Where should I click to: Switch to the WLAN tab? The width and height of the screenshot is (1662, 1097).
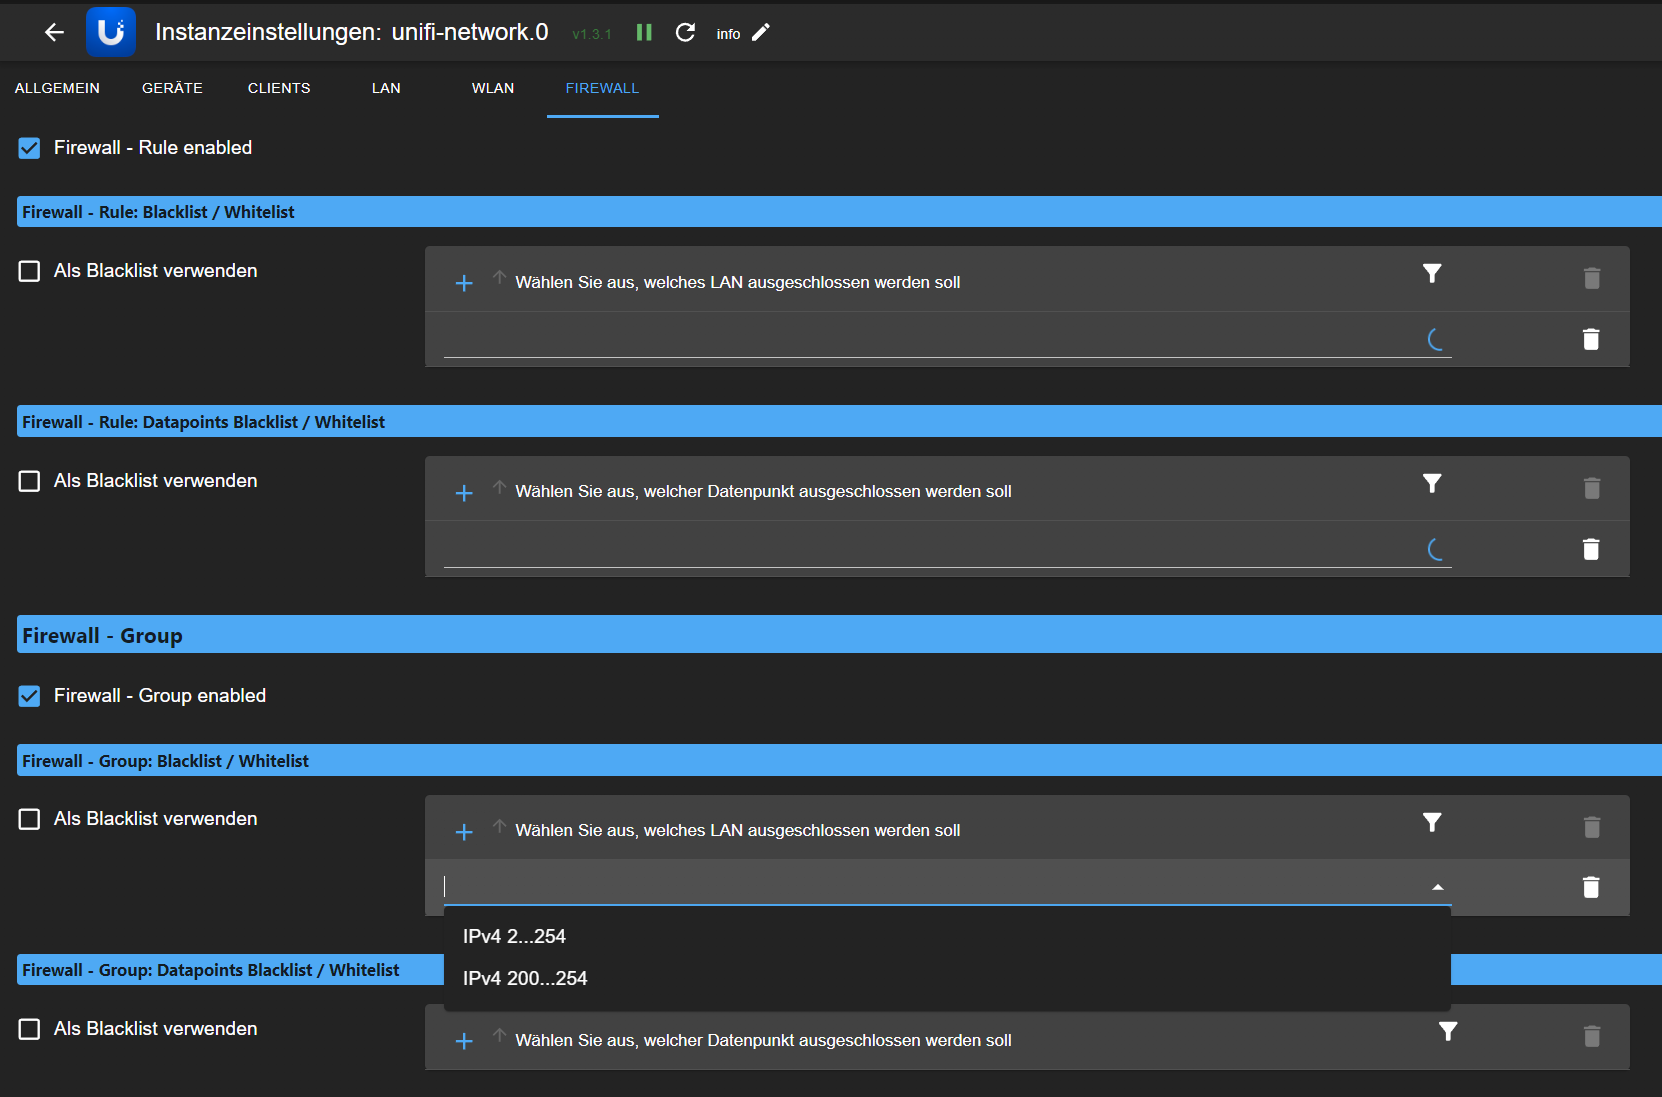pos(493,88)
